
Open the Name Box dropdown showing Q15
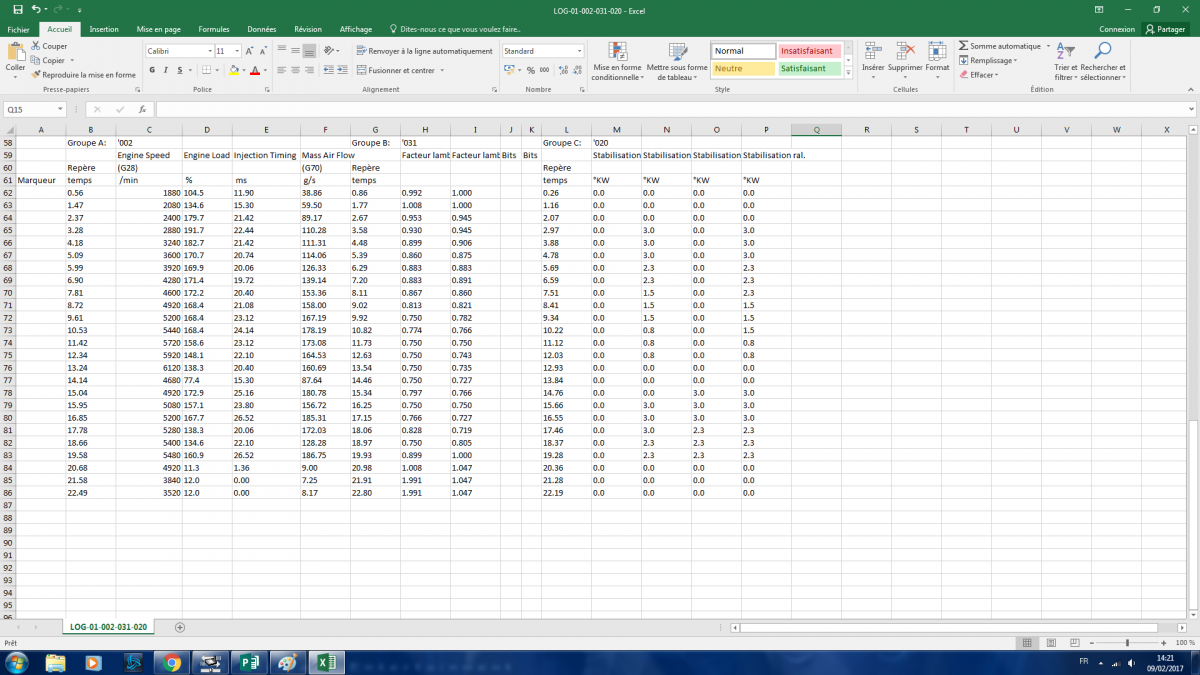coord(60,110)
